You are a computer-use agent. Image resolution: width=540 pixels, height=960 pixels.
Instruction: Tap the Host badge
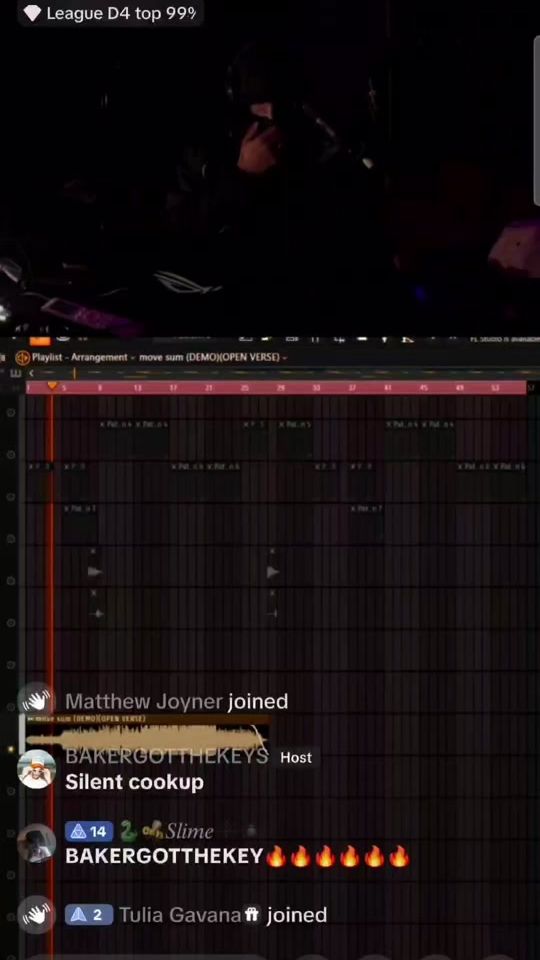[x=296, y=757]
